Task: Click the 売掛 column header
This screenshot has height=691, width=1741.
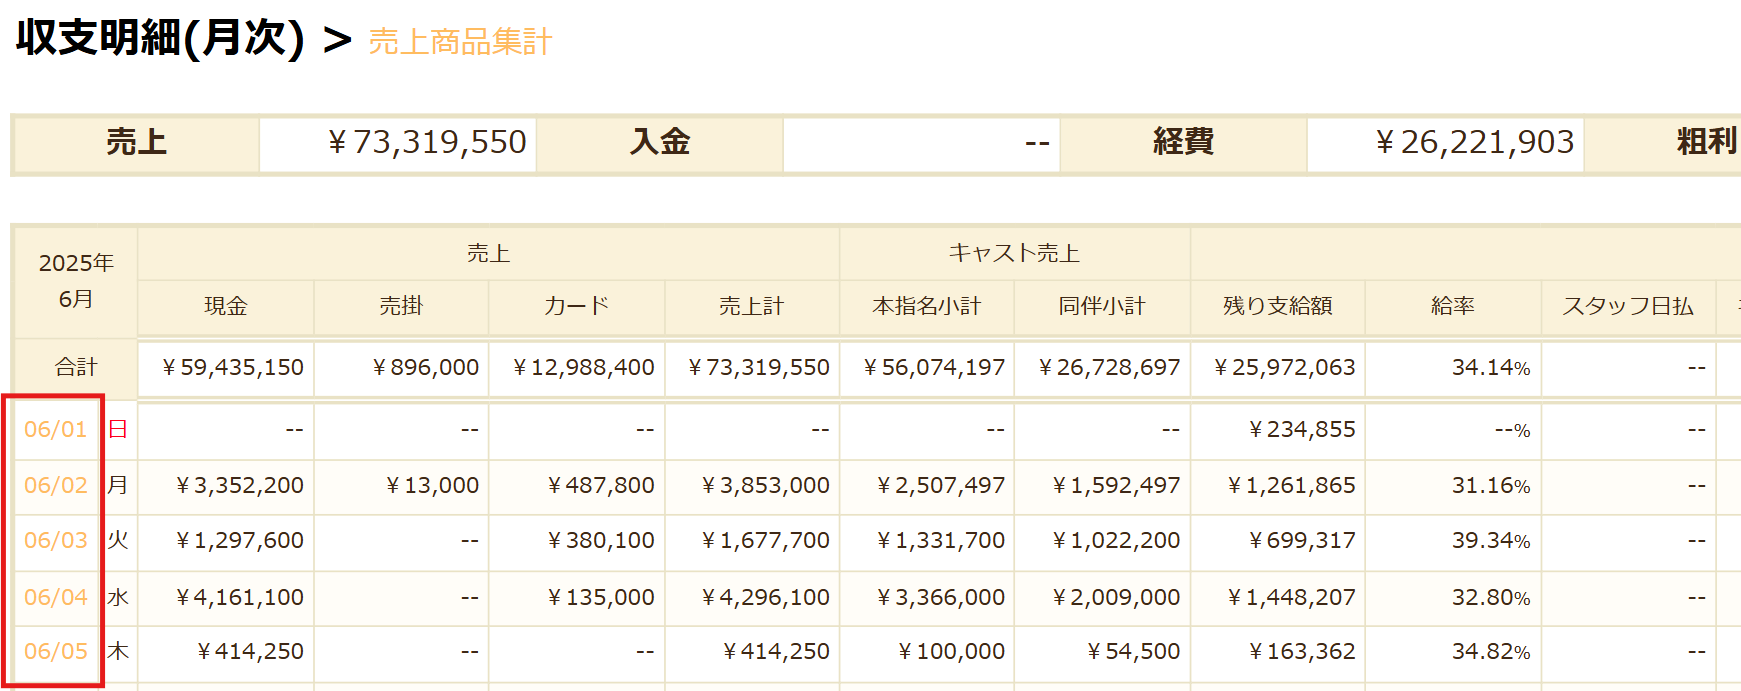Action: (401, 306)
